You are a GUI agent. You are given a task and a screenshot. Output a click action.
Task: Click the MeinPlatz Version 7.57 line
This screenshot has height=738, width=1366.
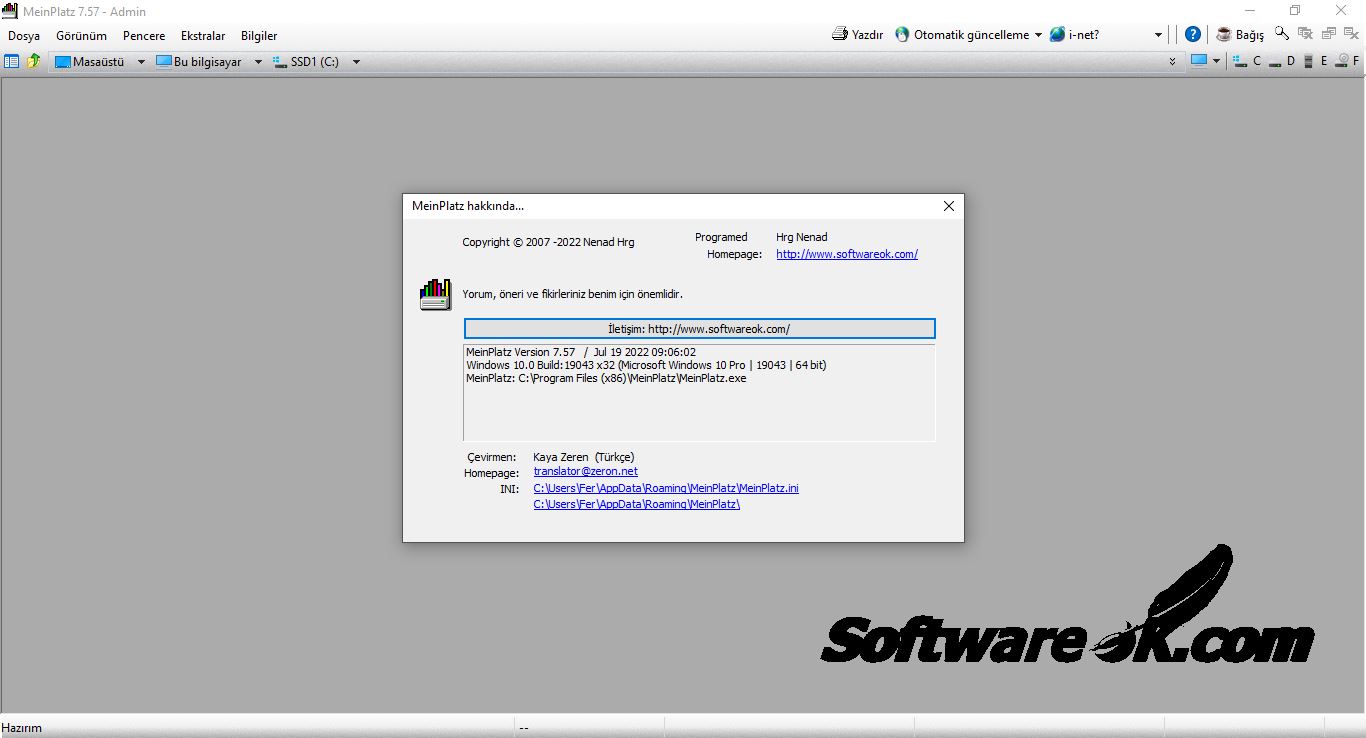point(581,352)
